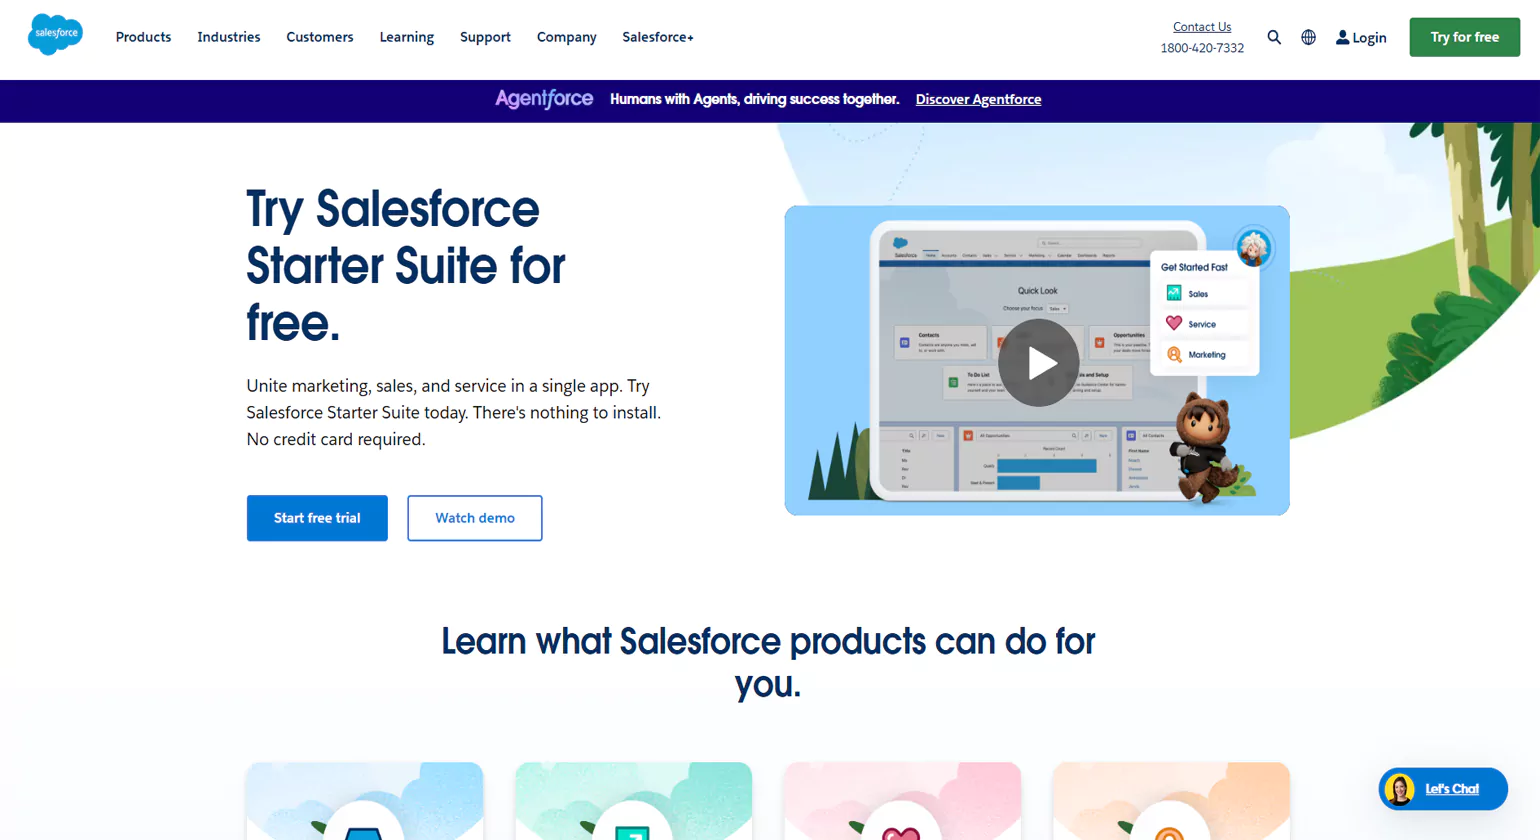The width and height of the screenshot is (1540, 840).
Task: Expand the Company navigation menu
Action: [566, 37]
